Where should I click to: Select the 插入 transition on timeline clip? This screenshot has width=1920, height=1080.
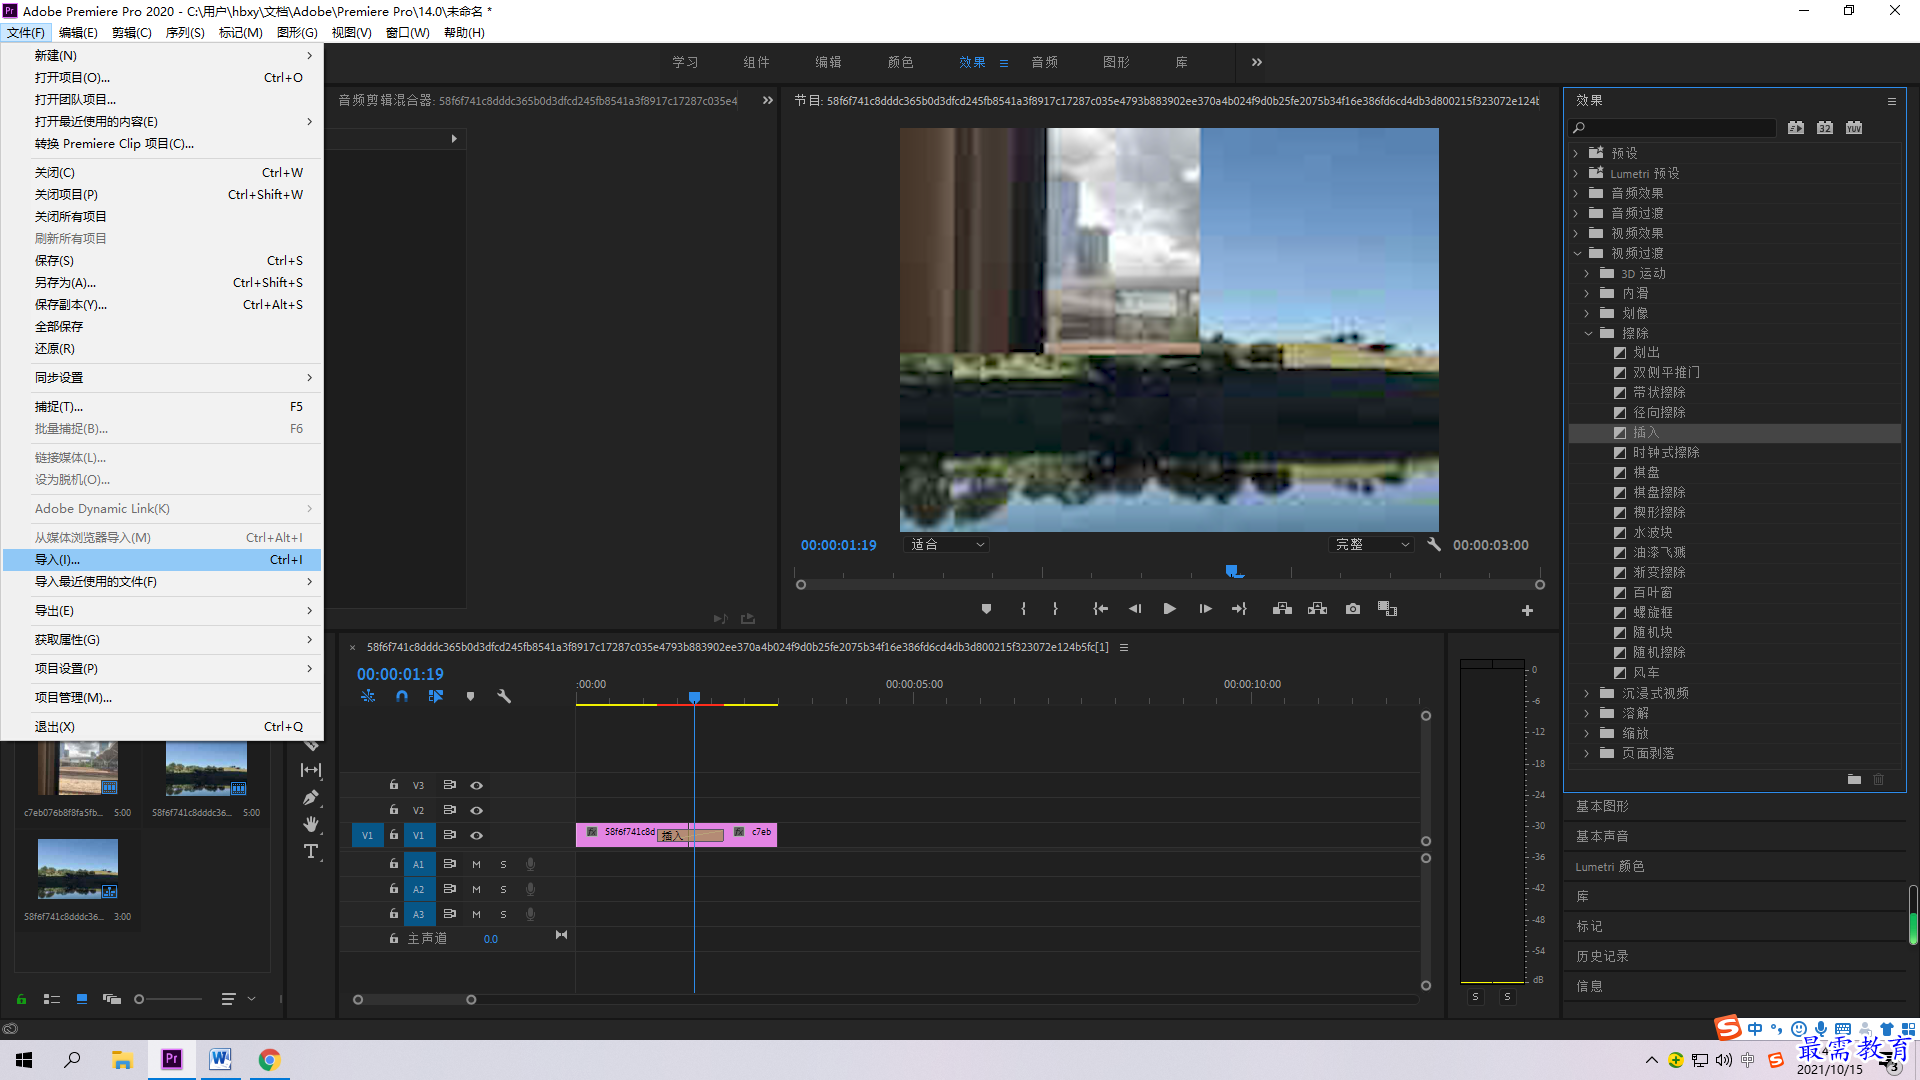click(x=690, y=836)
